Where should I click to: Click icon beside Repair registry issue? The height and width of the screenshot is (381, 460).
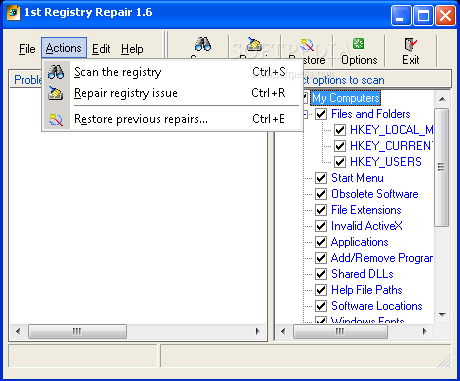[x=56, y=93]
